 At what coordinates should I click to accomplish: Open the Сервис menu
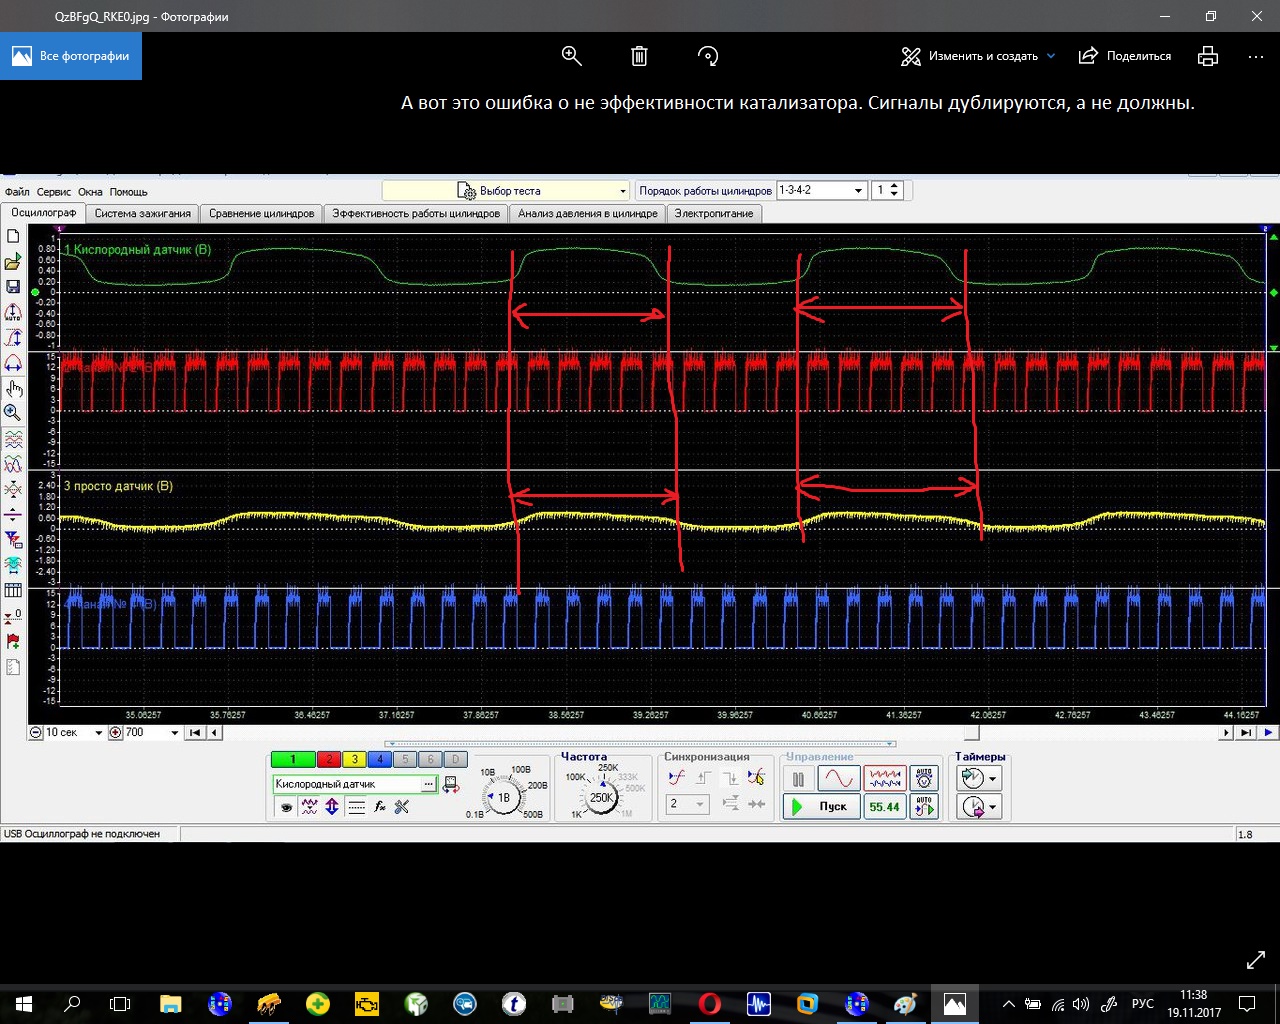[x=54, y=192]
